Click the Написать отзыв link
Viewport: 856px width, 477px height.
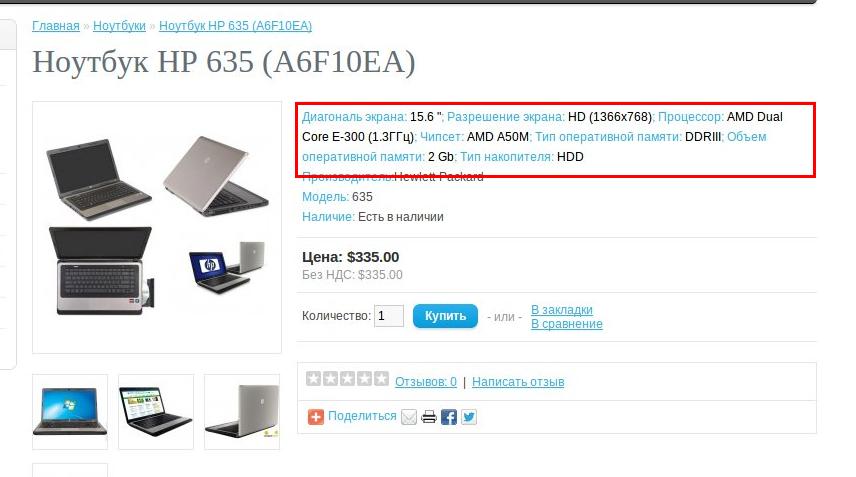pyautogui.click(x=518, y=381)
